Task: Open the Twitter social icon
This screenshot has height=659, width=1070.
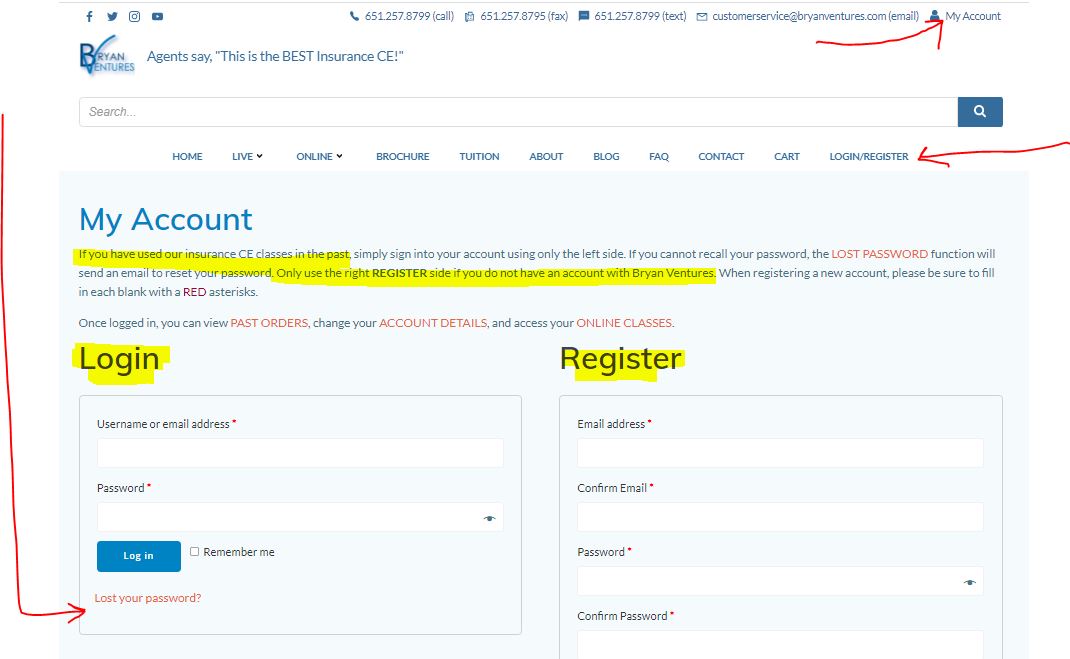Action: point(112,17)
